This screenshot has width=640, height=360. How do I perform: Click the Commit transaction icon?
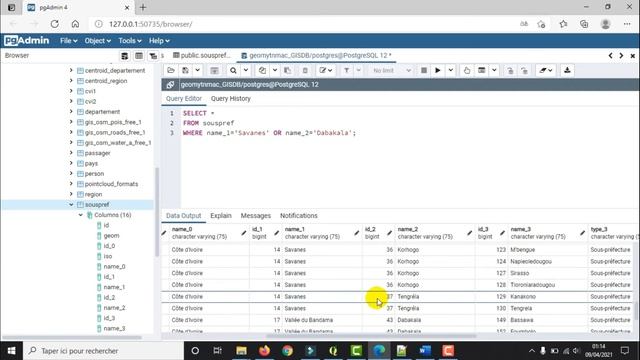pos(510,71)
